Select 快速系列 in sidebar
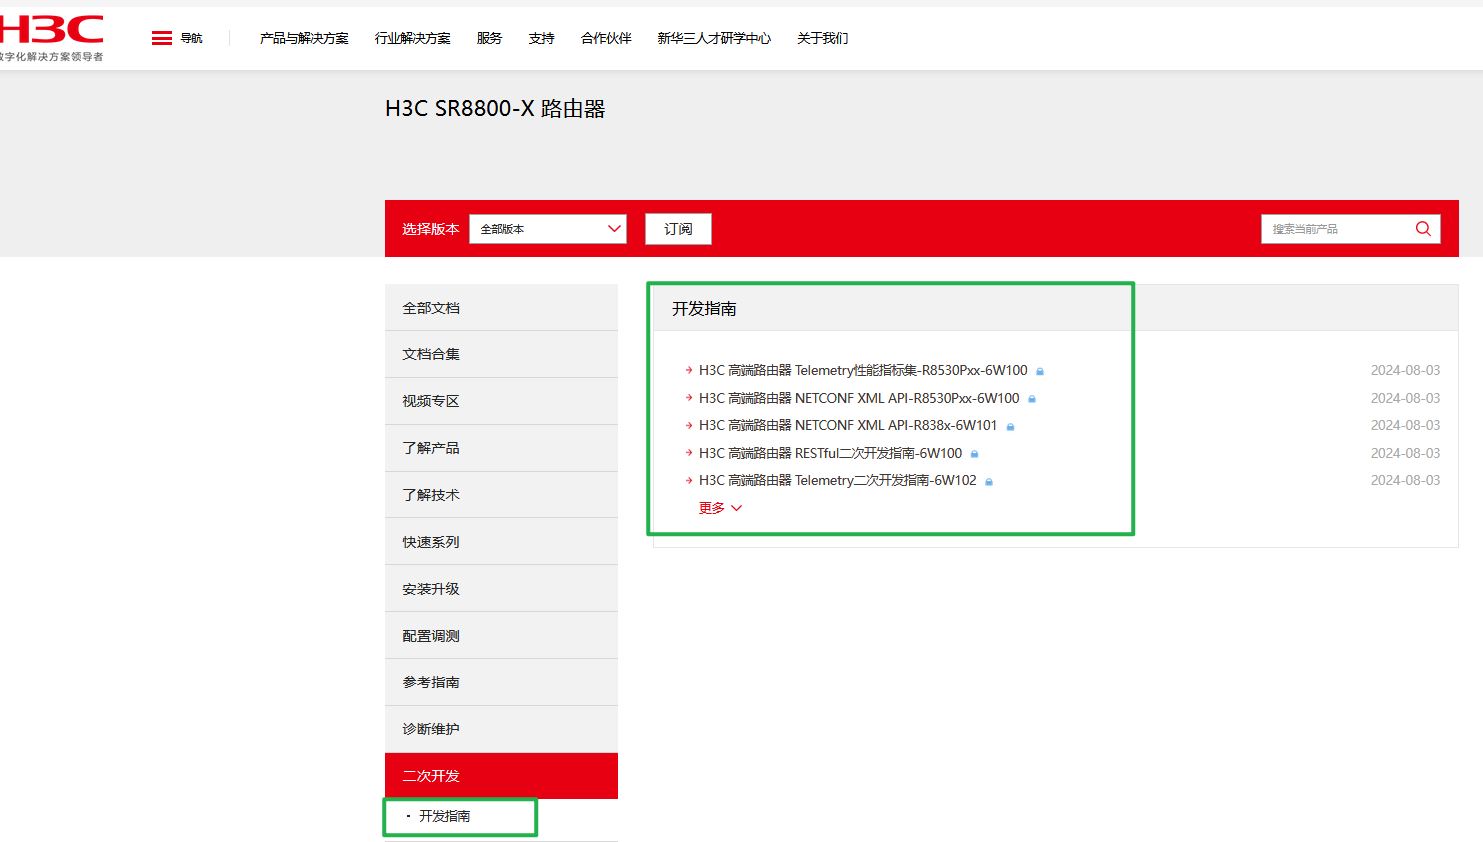Viewport: 1483px width, 842px height. click(x=501, y=542)
